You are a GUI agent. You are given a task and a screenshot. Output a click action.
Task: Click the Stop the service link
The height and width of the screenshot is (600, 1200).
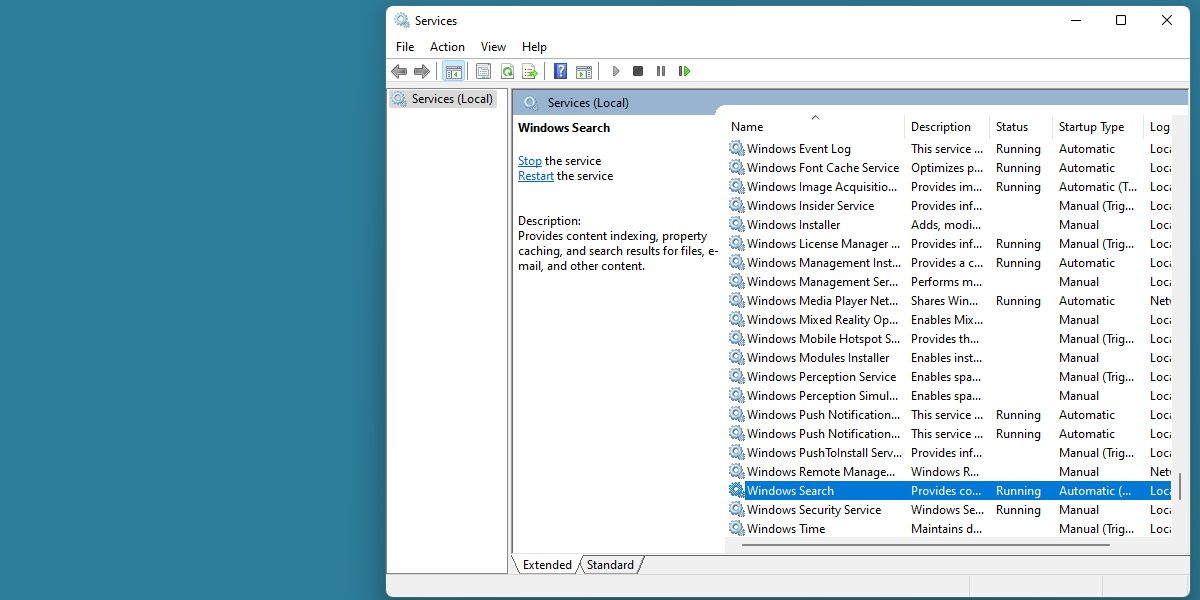(530, 161)
